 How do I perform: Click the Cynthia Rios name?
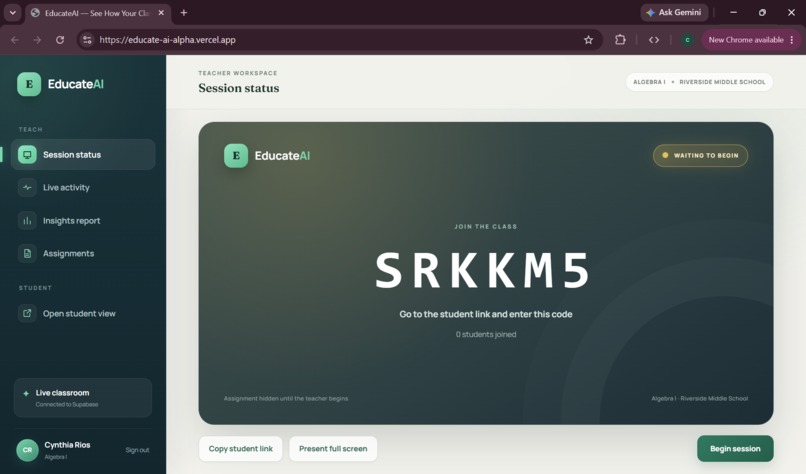pos(67,445)
